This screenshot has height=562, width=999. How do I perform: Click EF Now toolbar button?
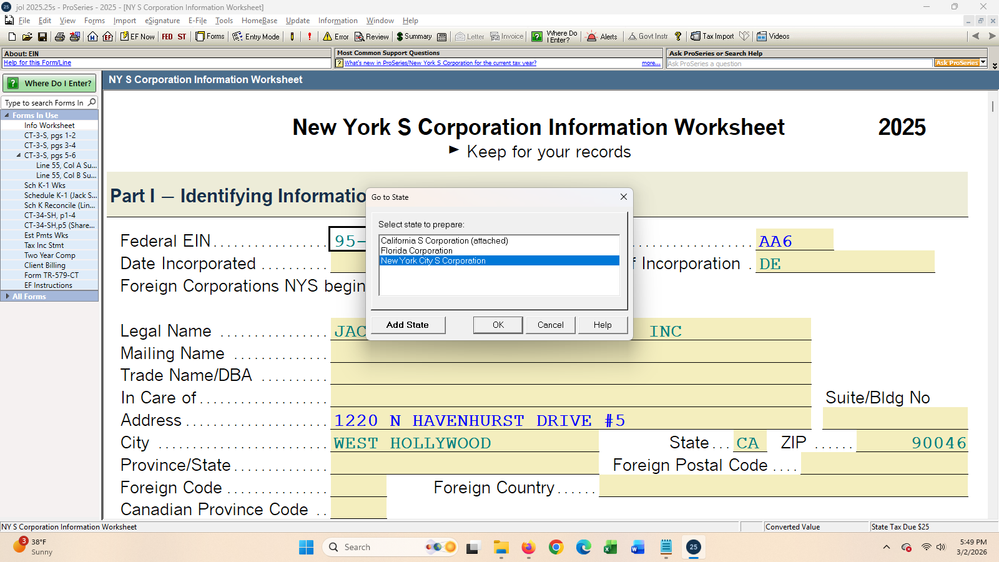pos(137,36)
